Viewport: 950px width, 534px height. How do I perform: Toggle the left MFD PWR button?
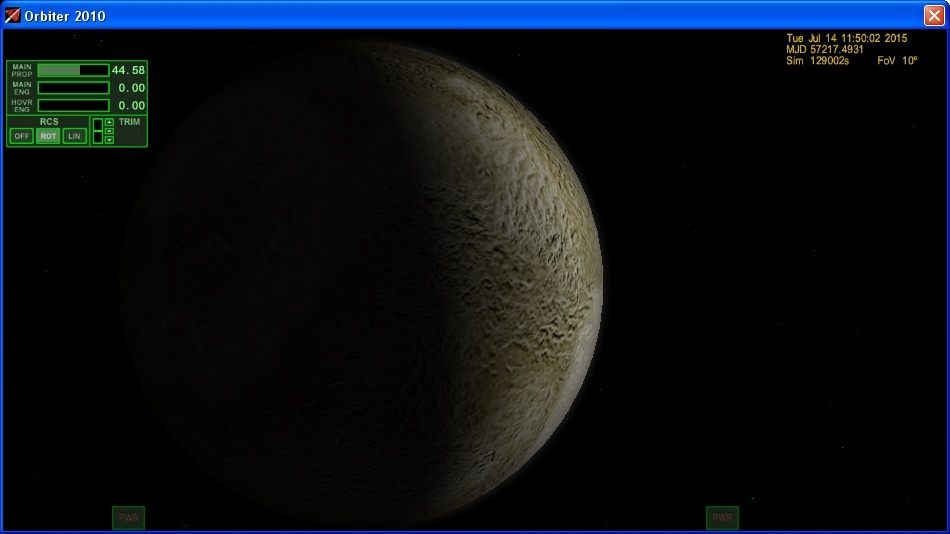(x=128, y=518)
